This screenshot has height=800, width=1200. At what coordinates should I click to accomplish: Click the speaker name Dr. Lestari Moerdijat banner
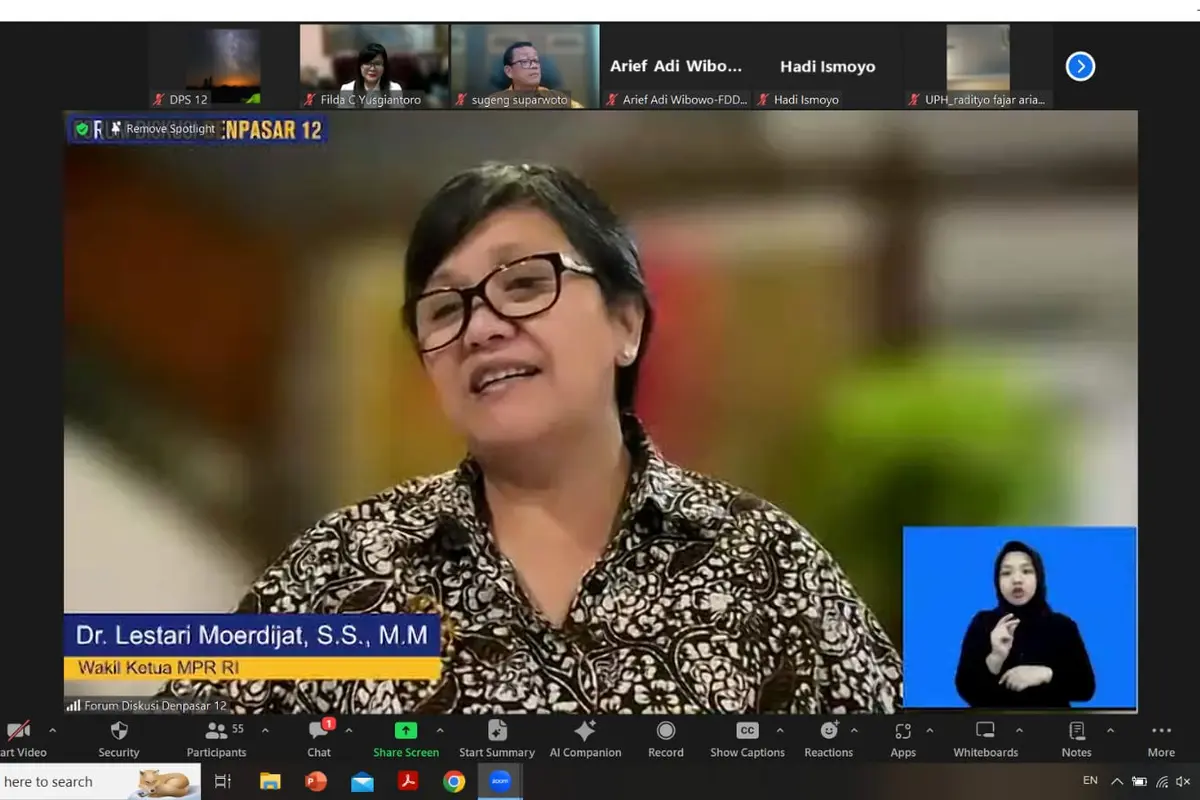(252, 635)
